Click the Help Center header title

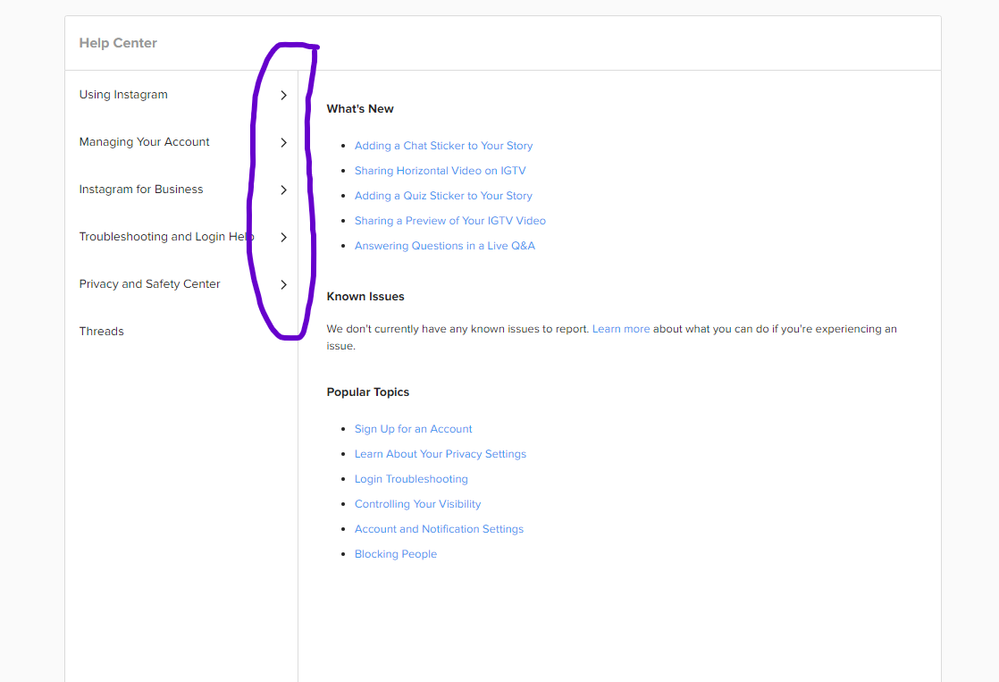pyautogui.click(x=118, y=43)
